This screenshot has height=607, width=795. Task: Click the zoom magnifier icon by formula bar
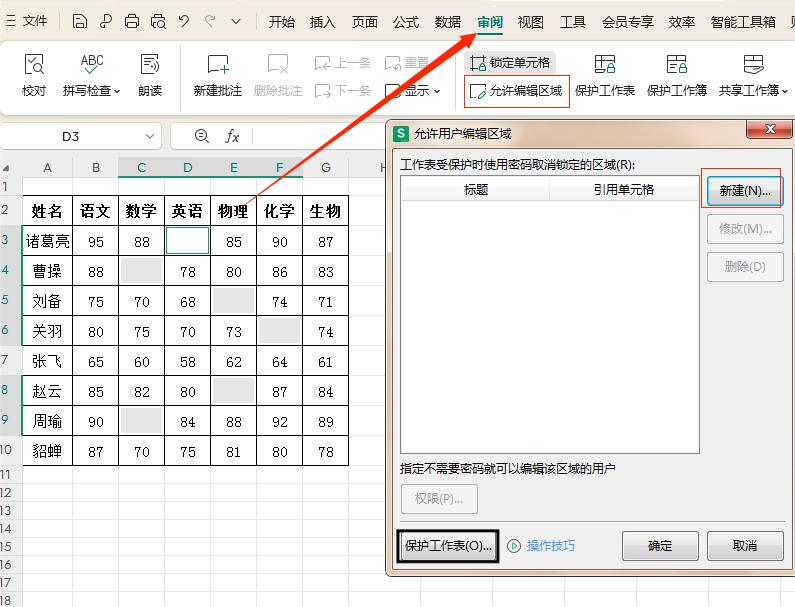[x=201, y=136]
